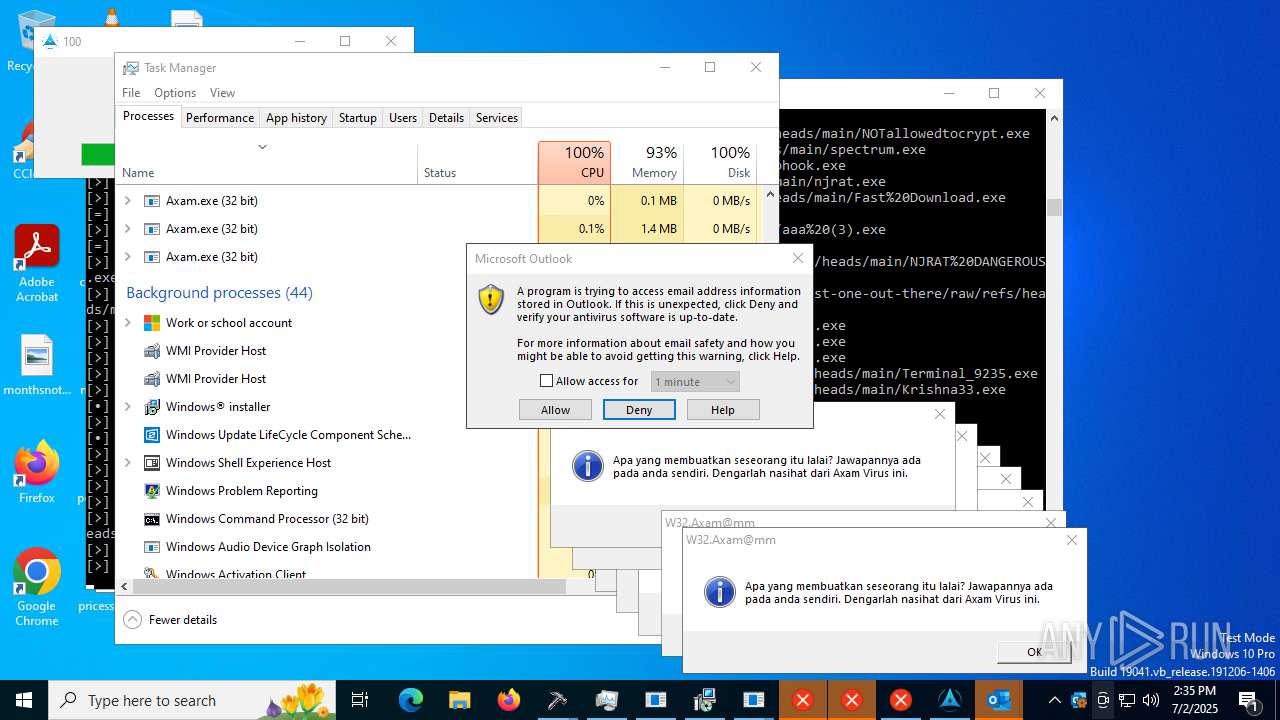Screen dimensions: 1280x720
Task: Open File Explorer from taskbar
Action: pos(459,700)
